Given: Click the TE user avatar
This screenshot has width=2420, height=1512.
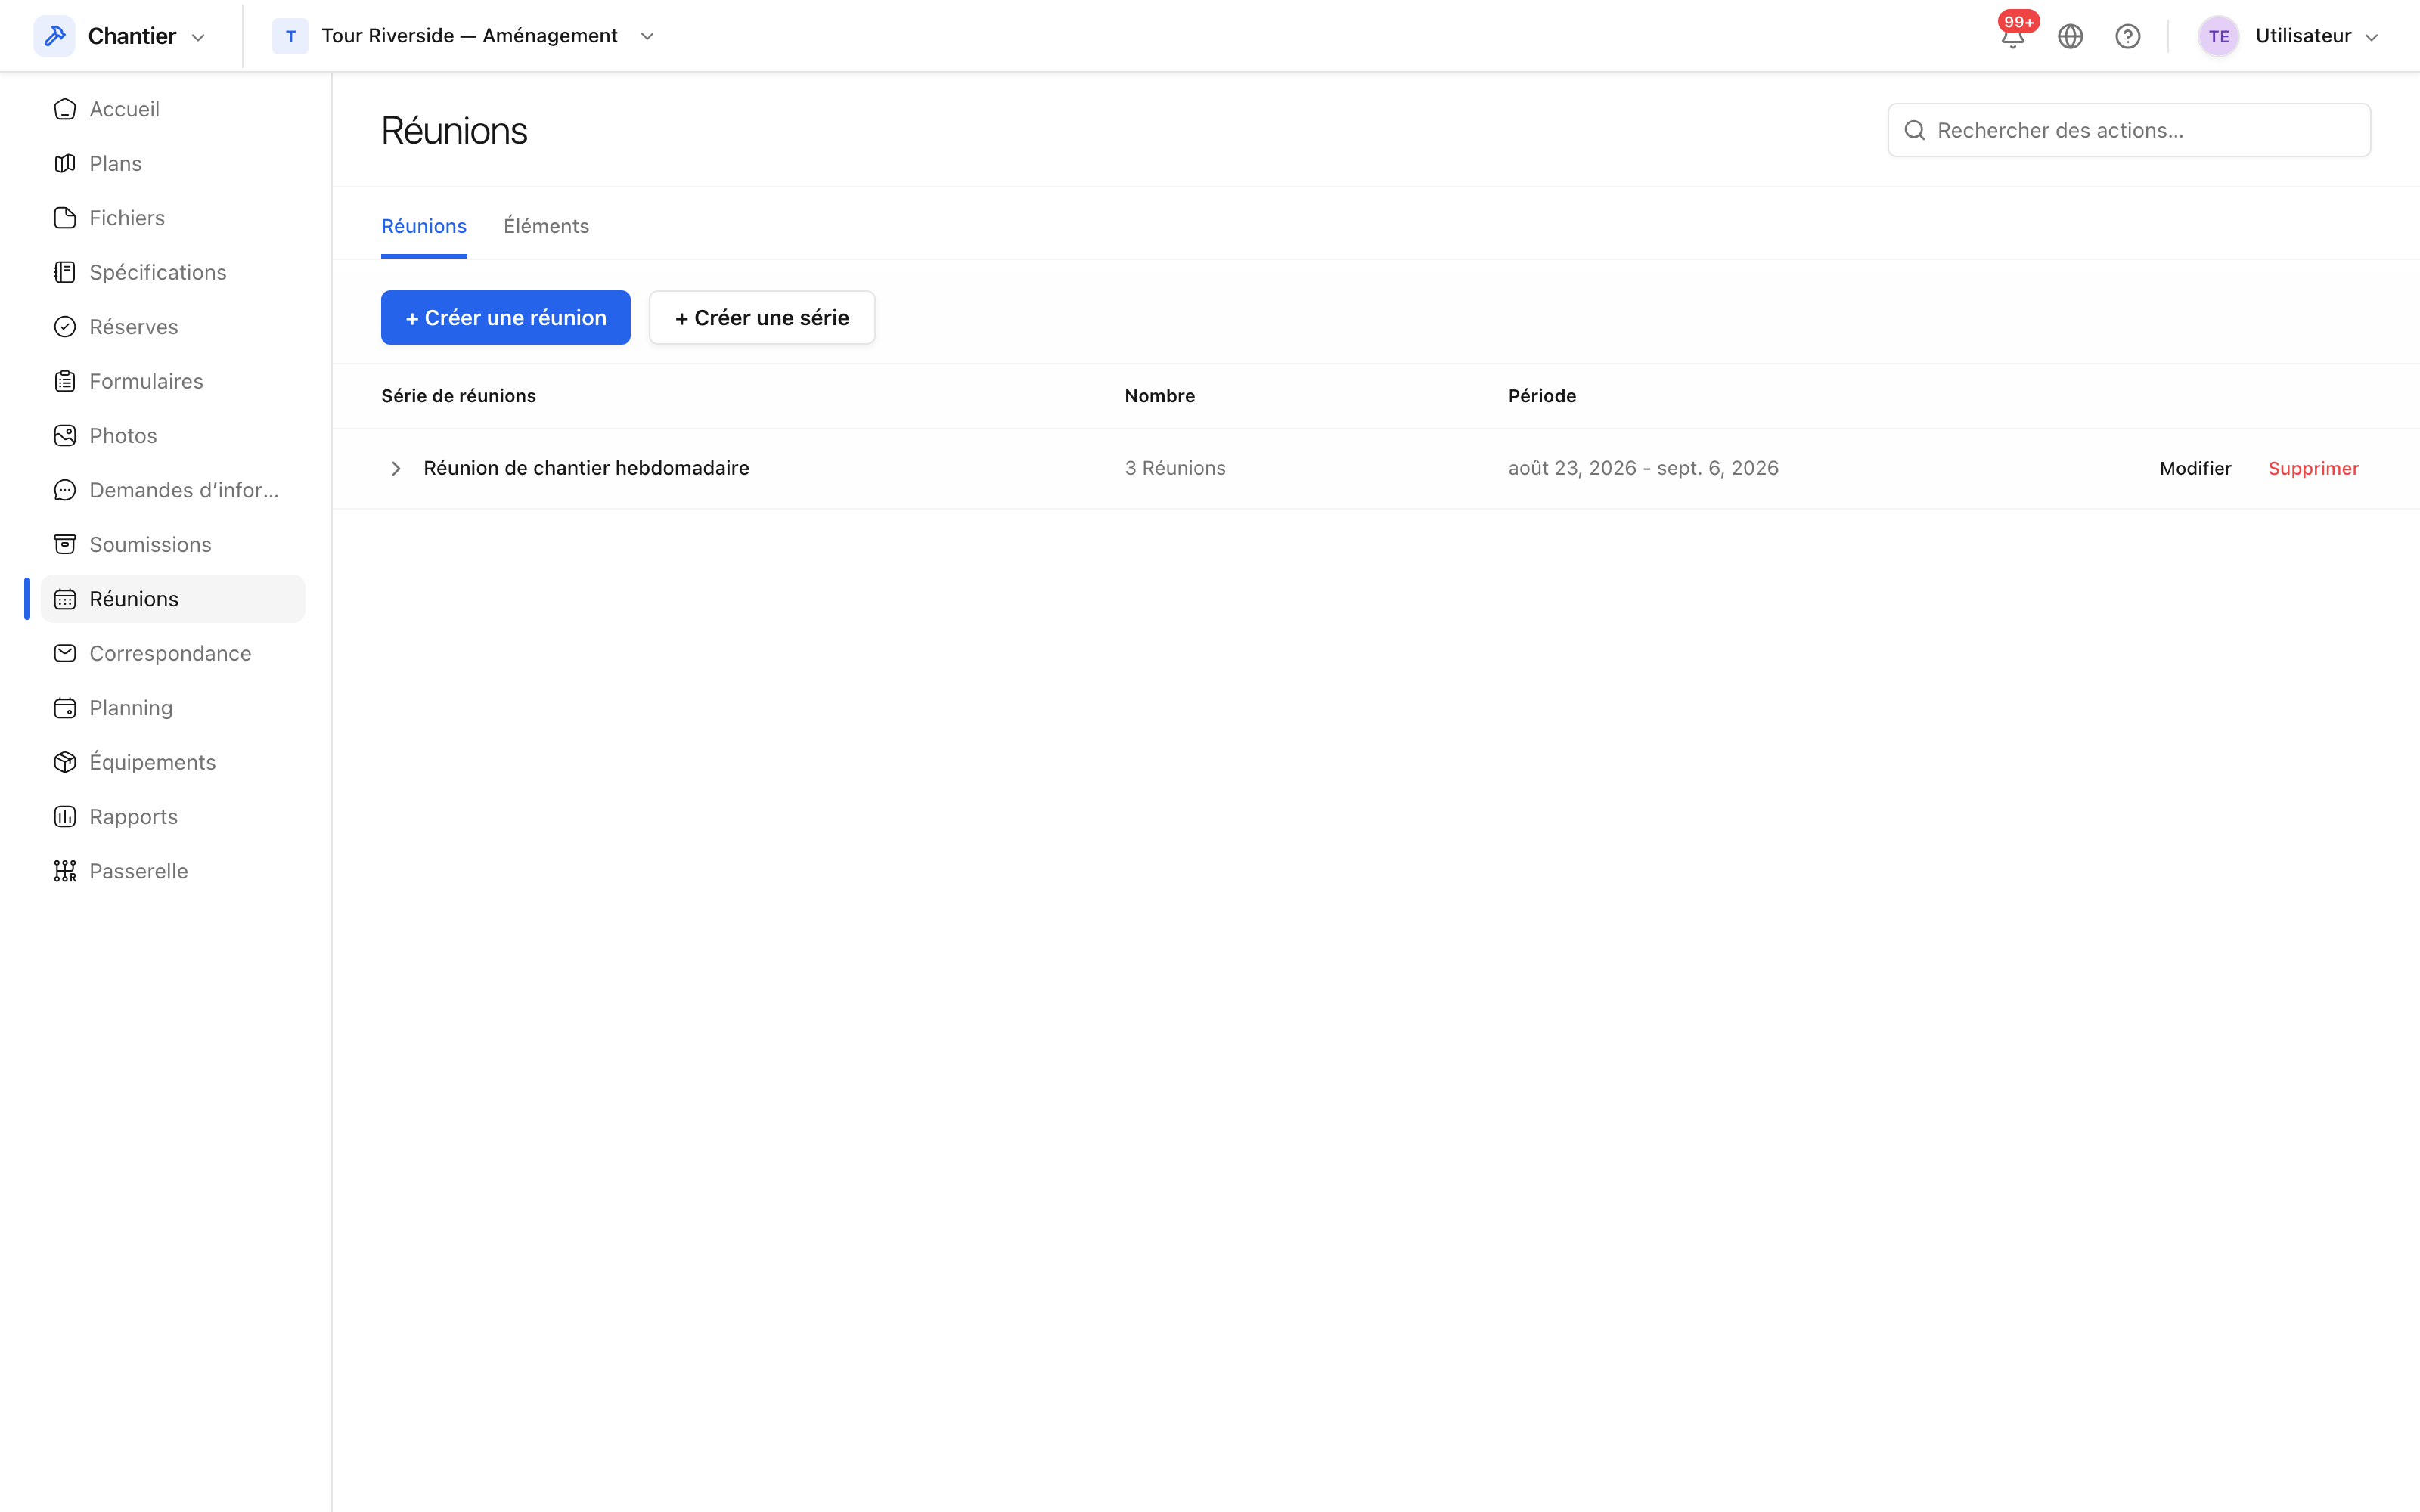Looking at the screenshot, I should click(2218, 36).
